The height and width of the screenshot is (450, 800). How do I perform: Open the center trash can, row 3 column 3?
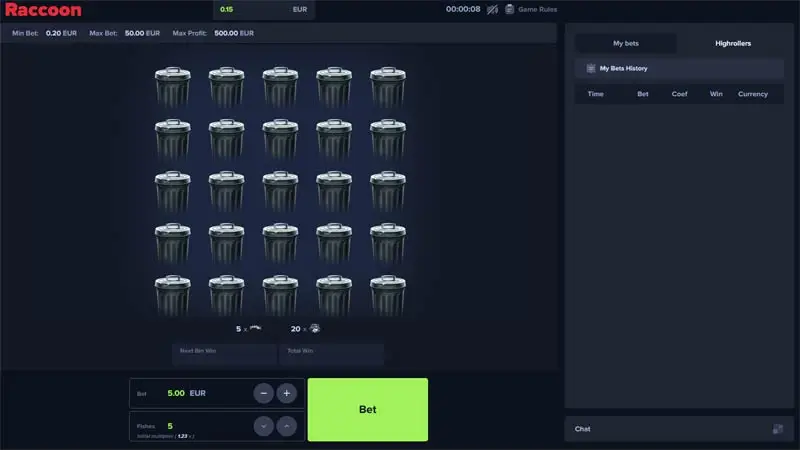(280, 191)
